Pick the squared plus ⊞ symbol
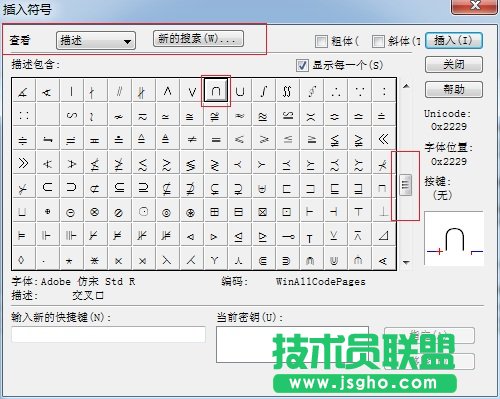Screen dimensions: 500x399 216,211
